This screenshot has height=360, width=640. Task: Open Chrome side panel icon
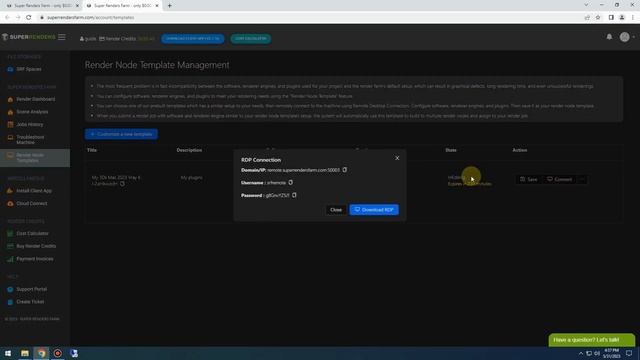[x=611, y=18]
